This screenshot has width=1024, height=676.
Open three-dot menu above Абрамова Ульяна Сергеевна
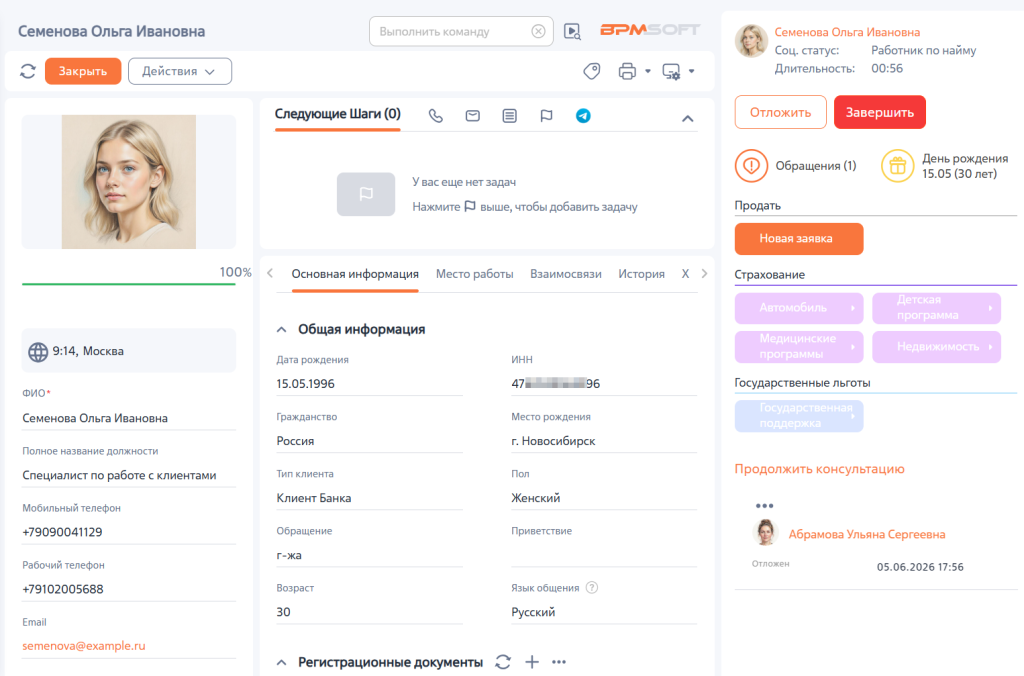[765, 506]
